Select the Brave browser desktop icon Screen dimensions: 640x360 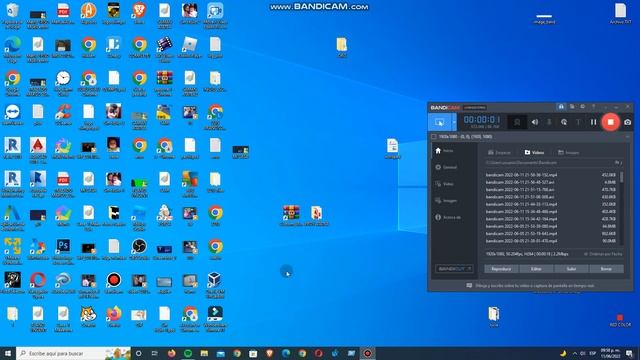(x=139, y=13)
